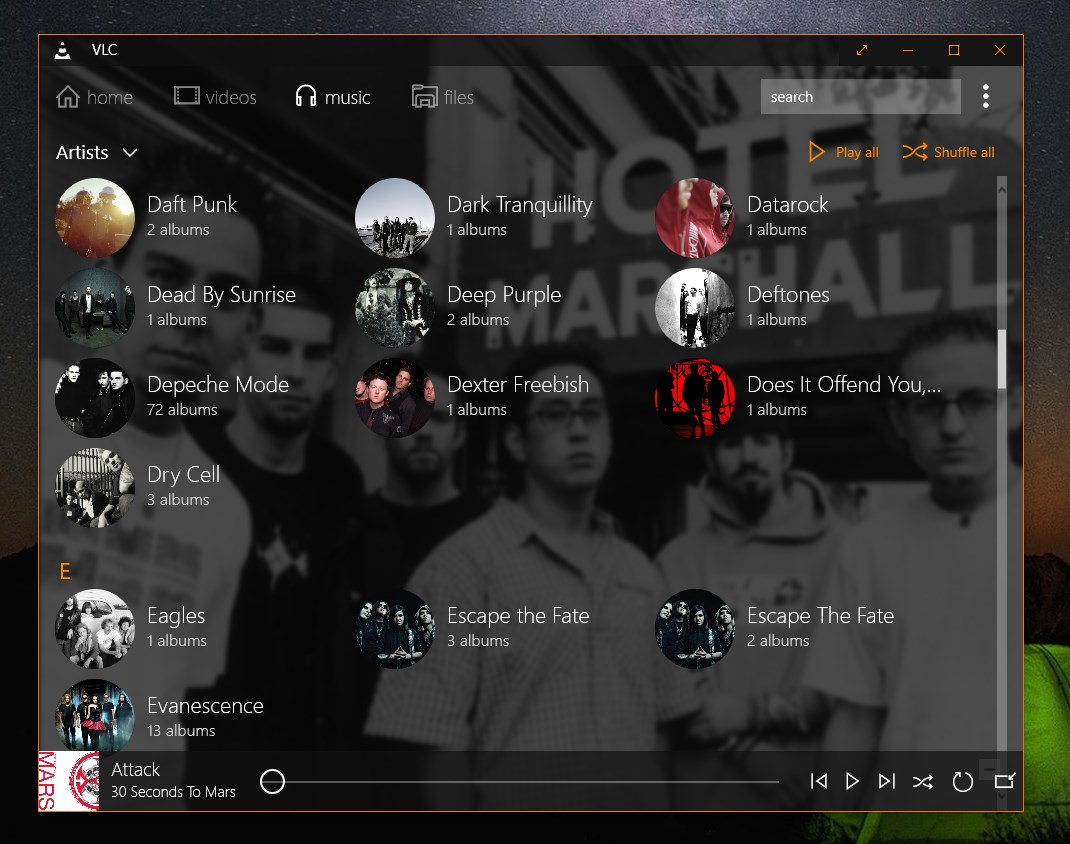This screenshot has width=1070, height=844.
Task: Open the overflow menu with three dots
Action: (985, 96)
